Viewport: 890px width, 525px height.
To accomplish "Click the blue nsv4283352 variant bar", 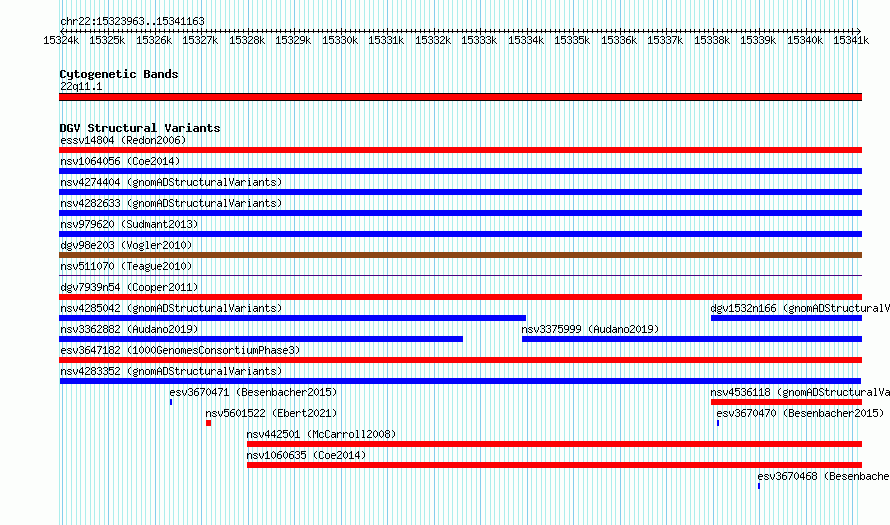I will click(x=460, y=381).
